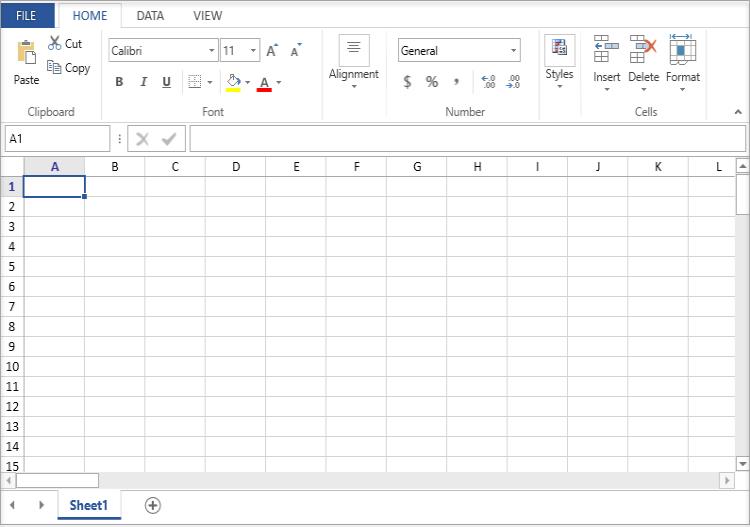Decrease font size with the smaller A icon

click(296, 50)
